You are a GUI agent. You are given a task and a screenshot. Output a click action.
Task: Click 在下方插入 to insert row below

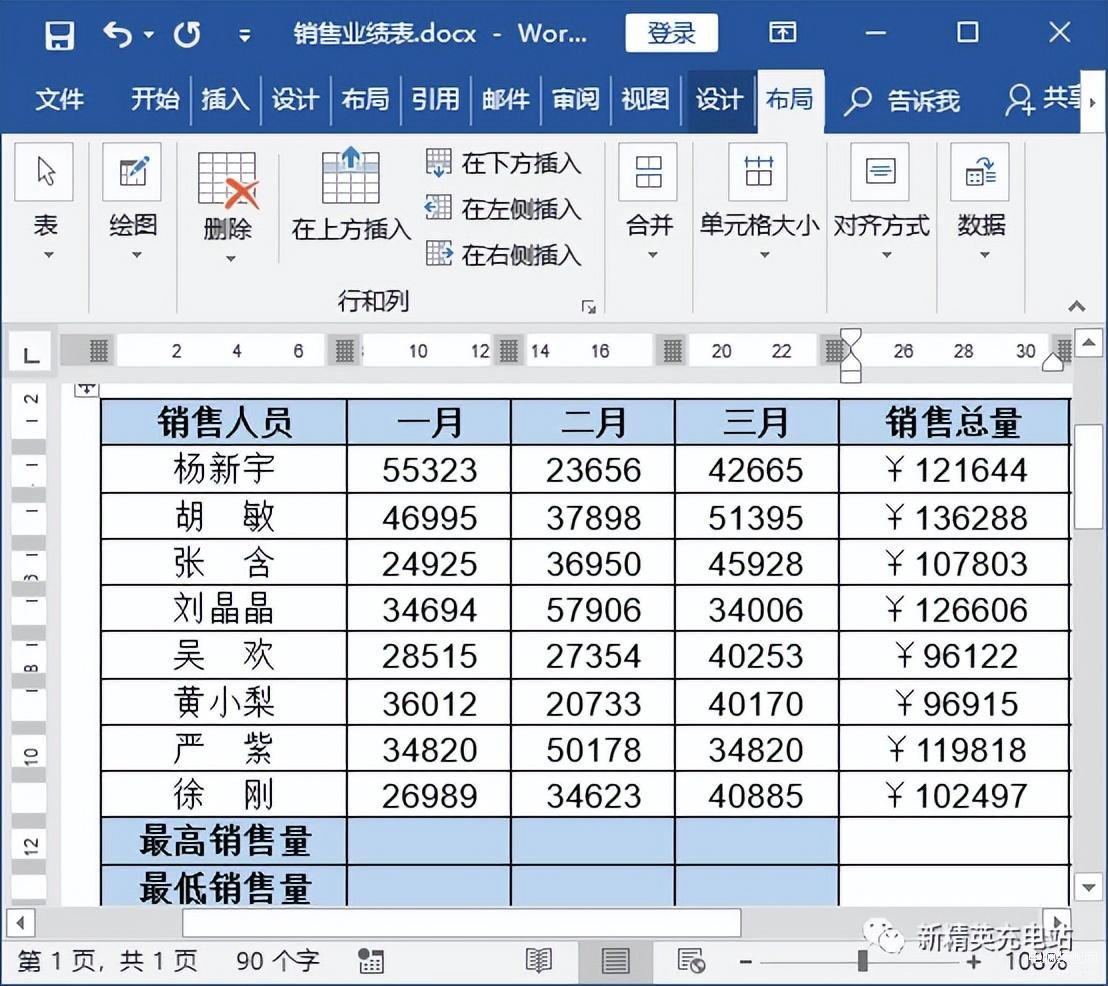504,163
